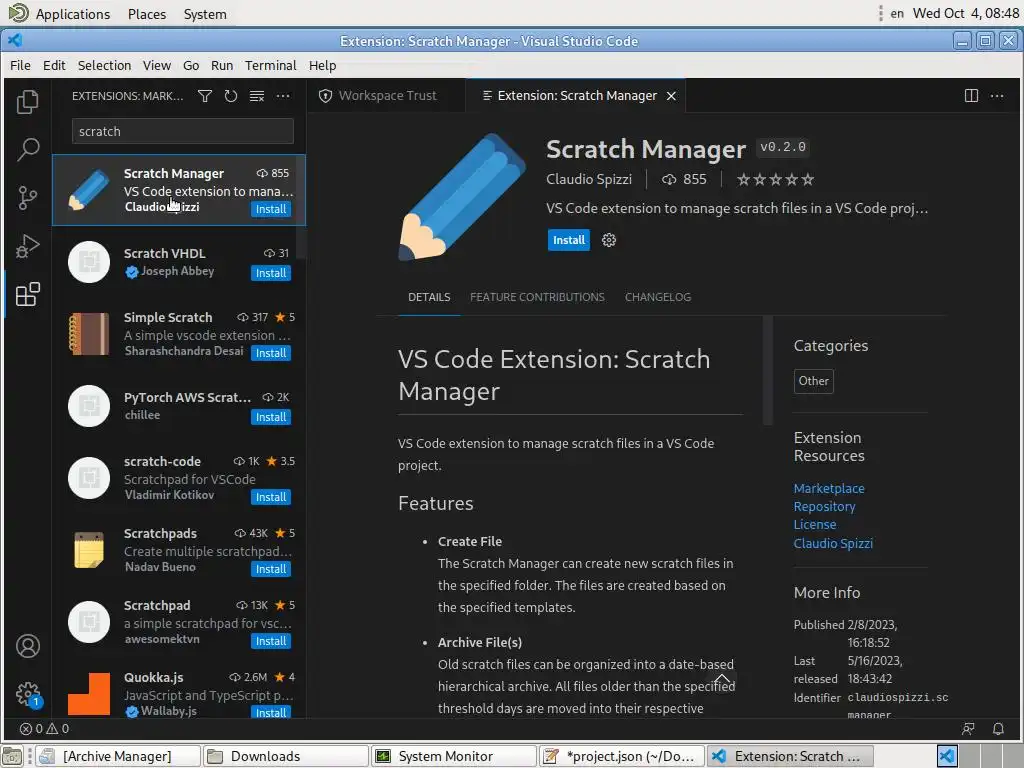Switch to Archive Manager in taskbar

[x=118, y=756]
